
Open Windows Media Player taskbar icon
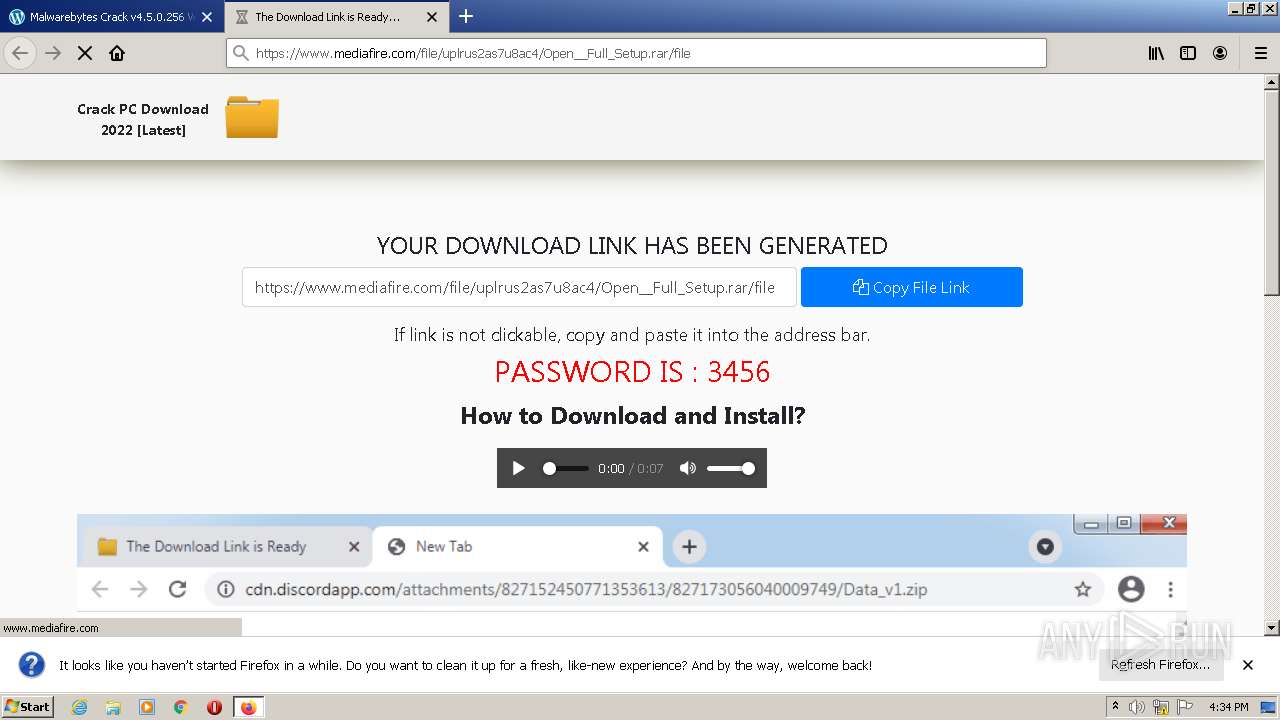(147, 707)
